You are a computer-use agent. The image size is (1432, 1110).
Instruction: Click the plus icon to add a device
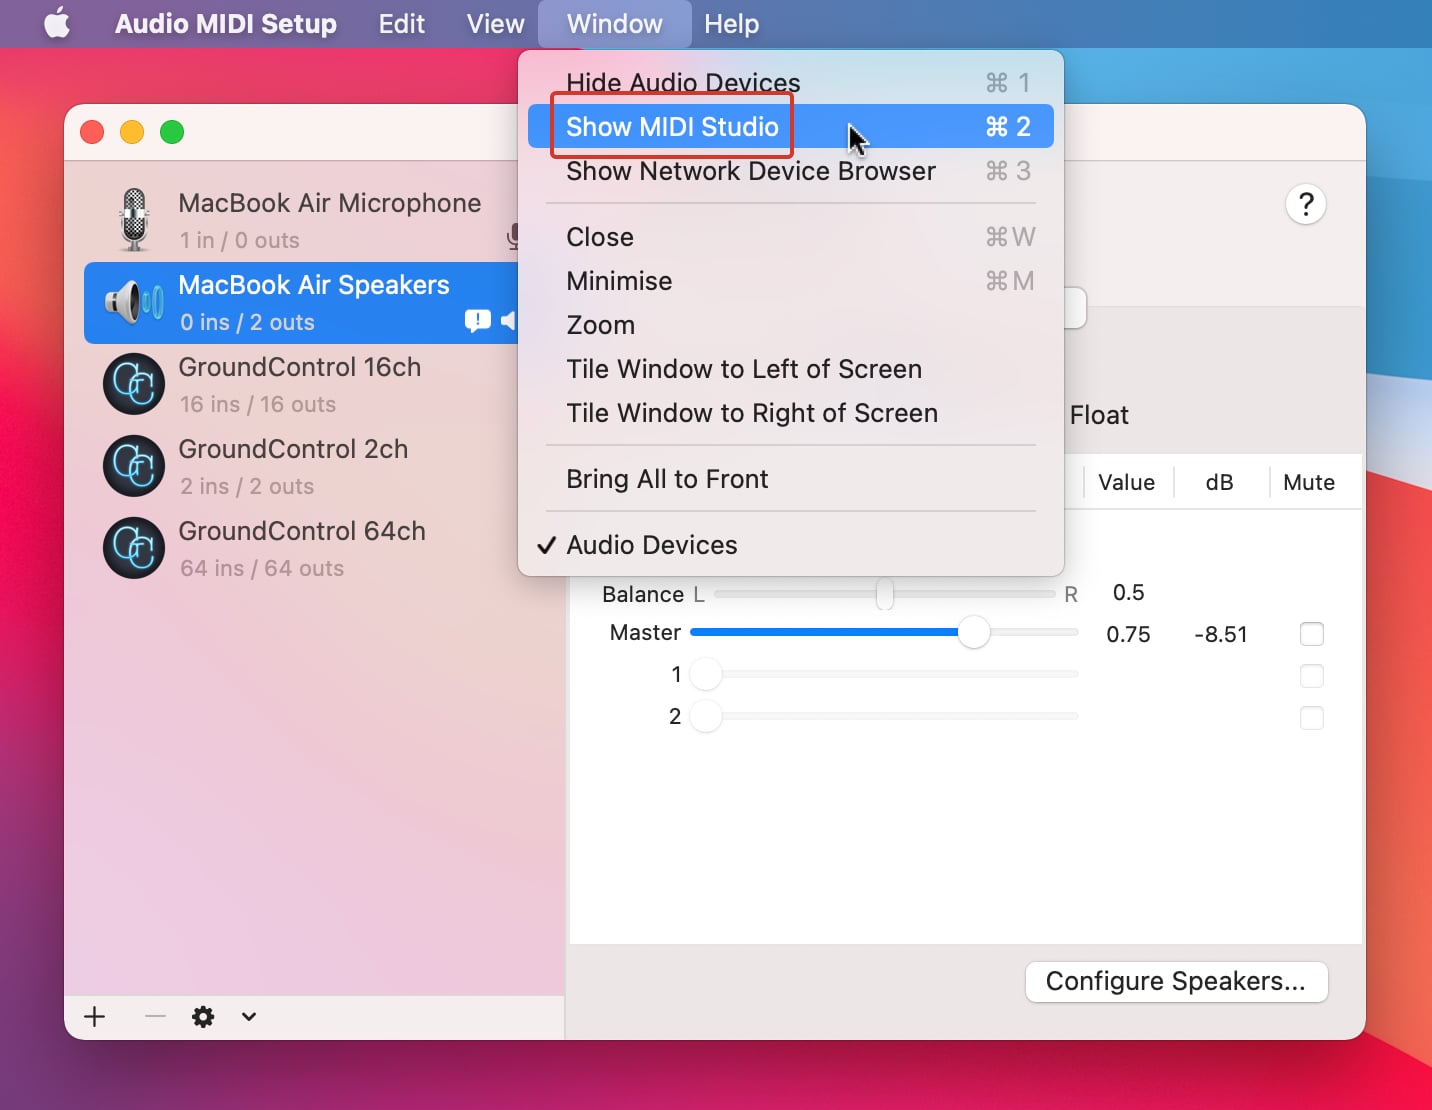[95, 1017]
